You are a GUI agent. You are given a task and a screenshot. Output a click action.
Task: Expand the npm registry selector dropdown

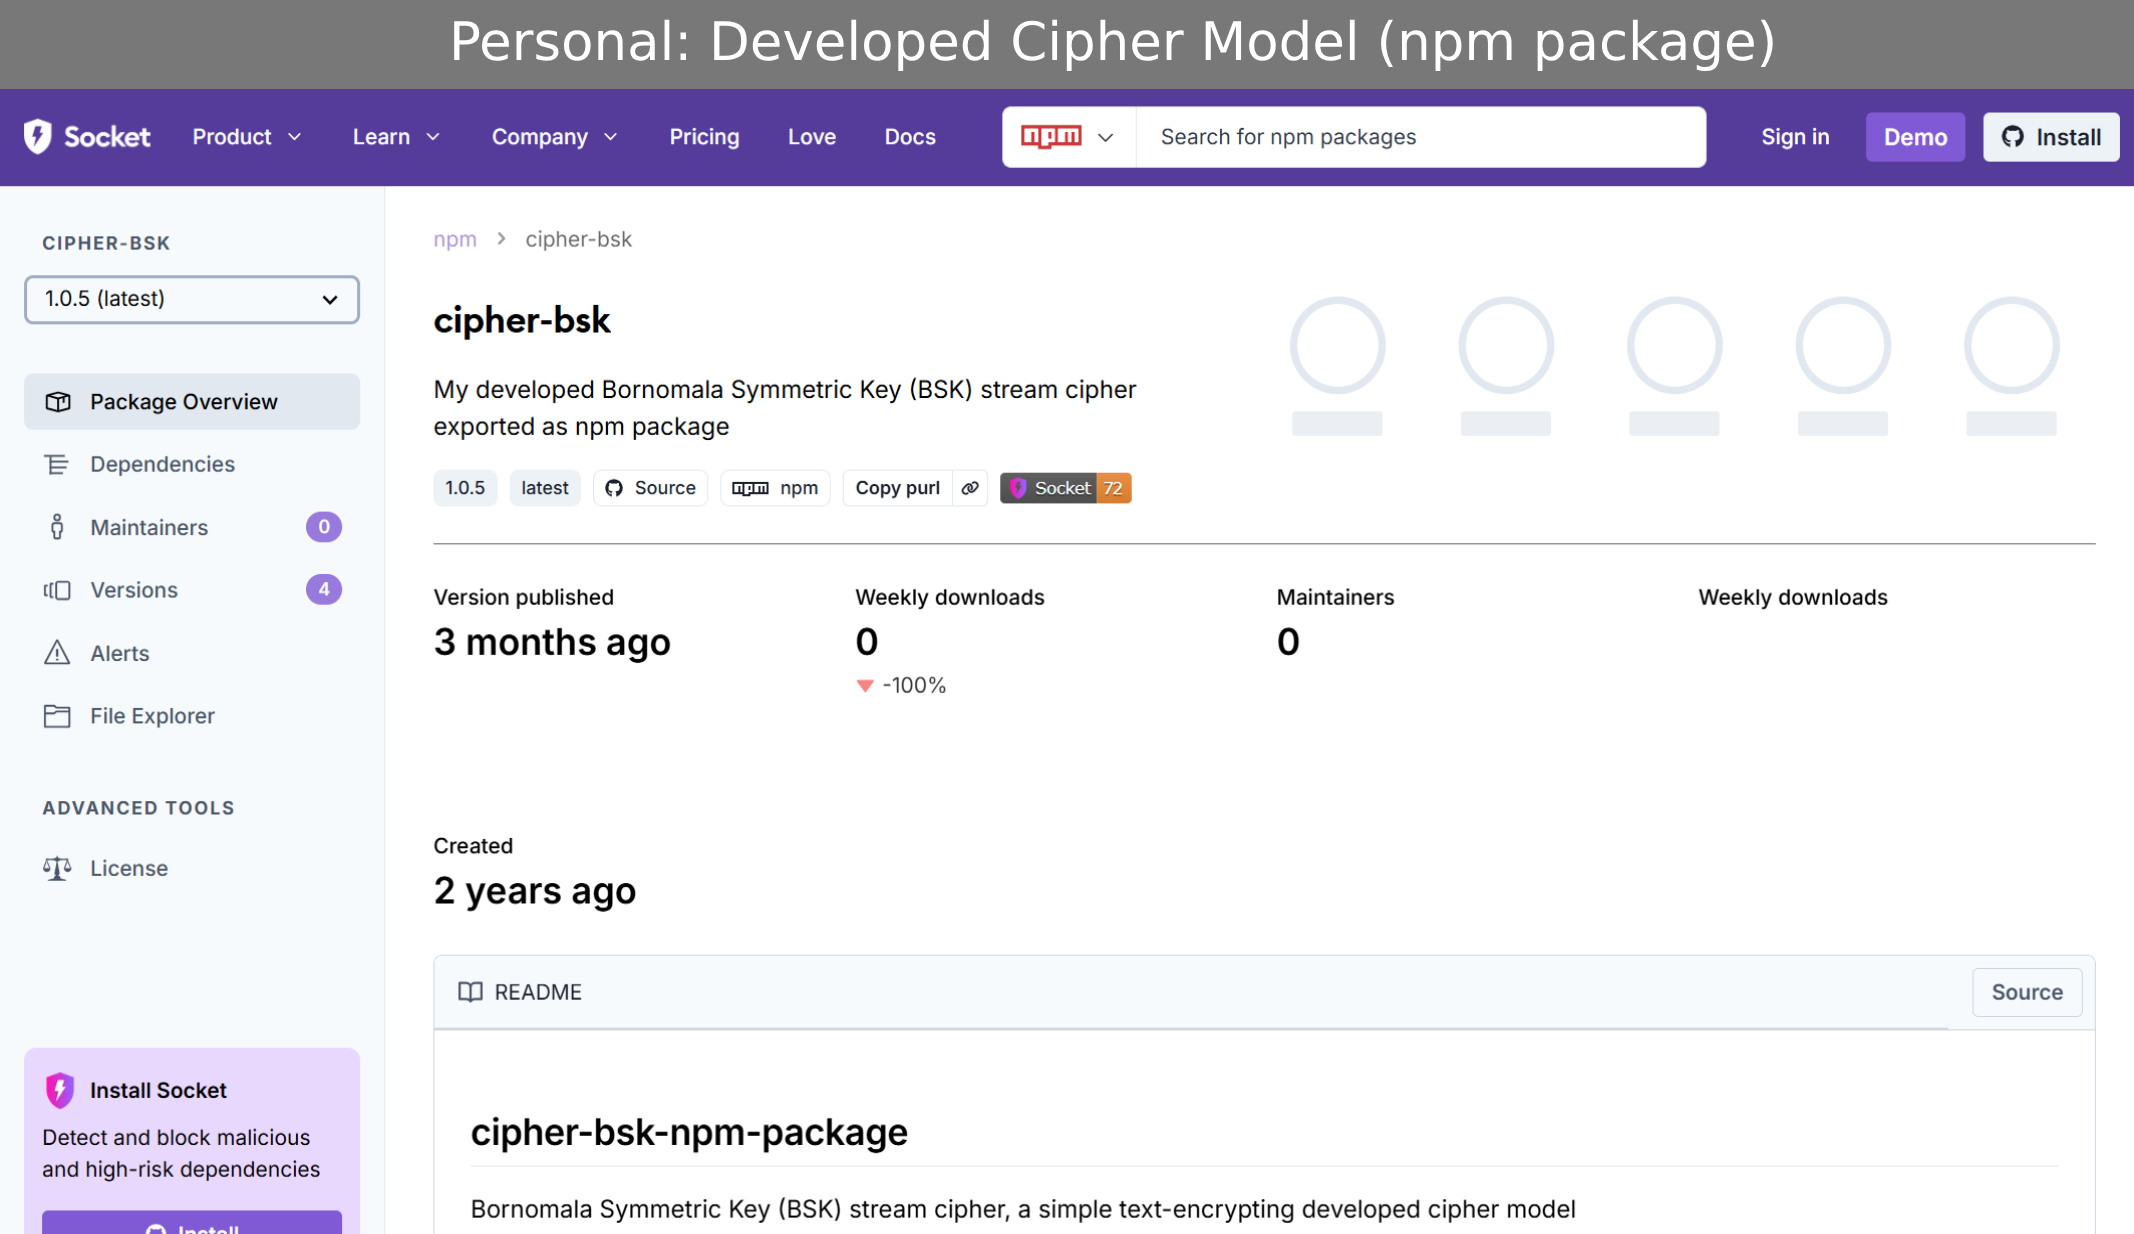pos(1068,137)
